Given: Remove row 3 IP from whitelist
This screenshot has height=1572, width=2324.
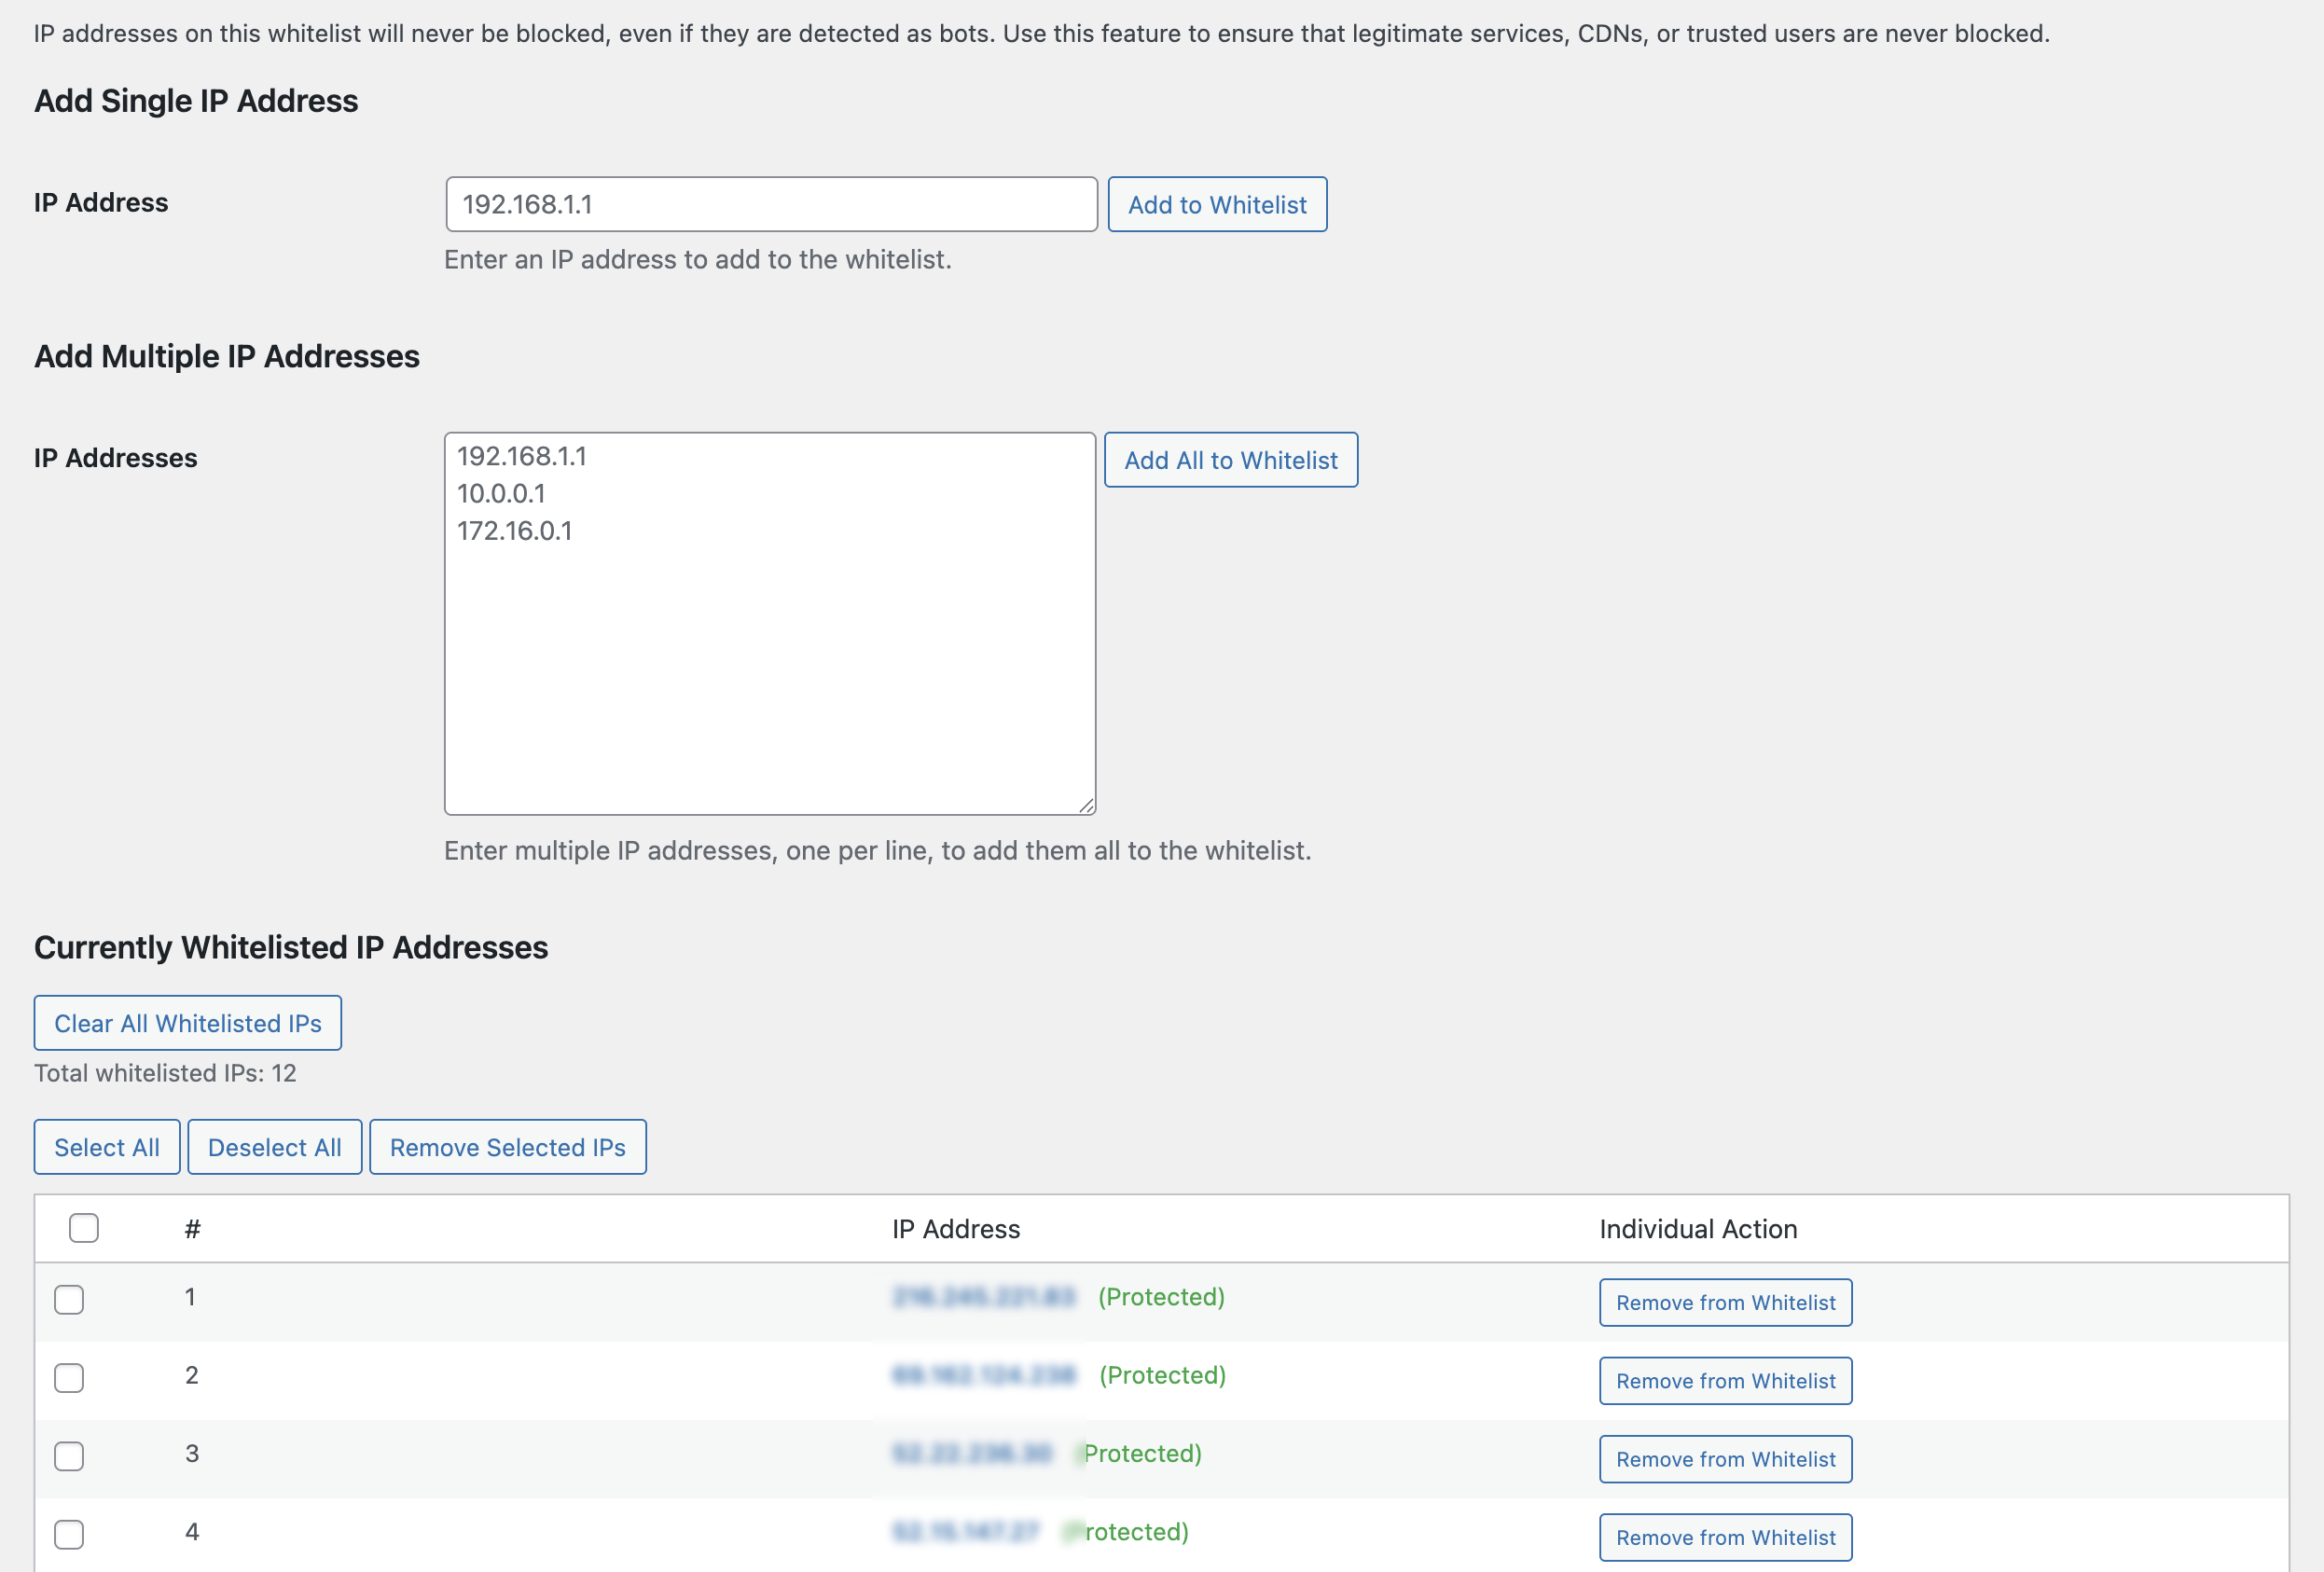Looking at the screenshot, I should 1725,1459.
